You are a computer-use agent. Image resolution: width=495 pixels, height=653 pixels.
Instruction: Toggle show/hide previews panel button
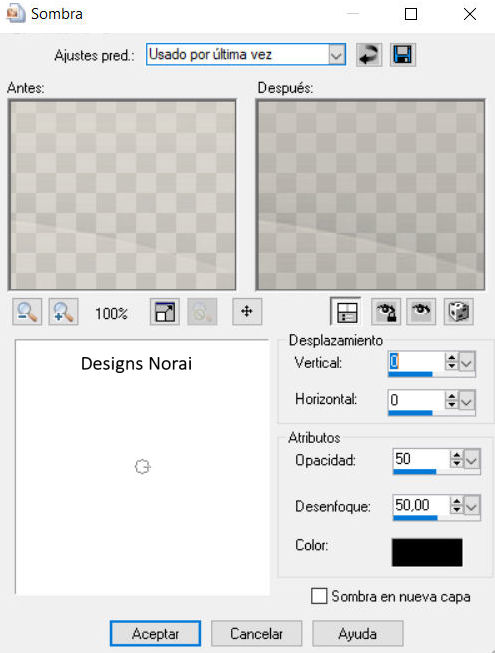pos(346,312)
